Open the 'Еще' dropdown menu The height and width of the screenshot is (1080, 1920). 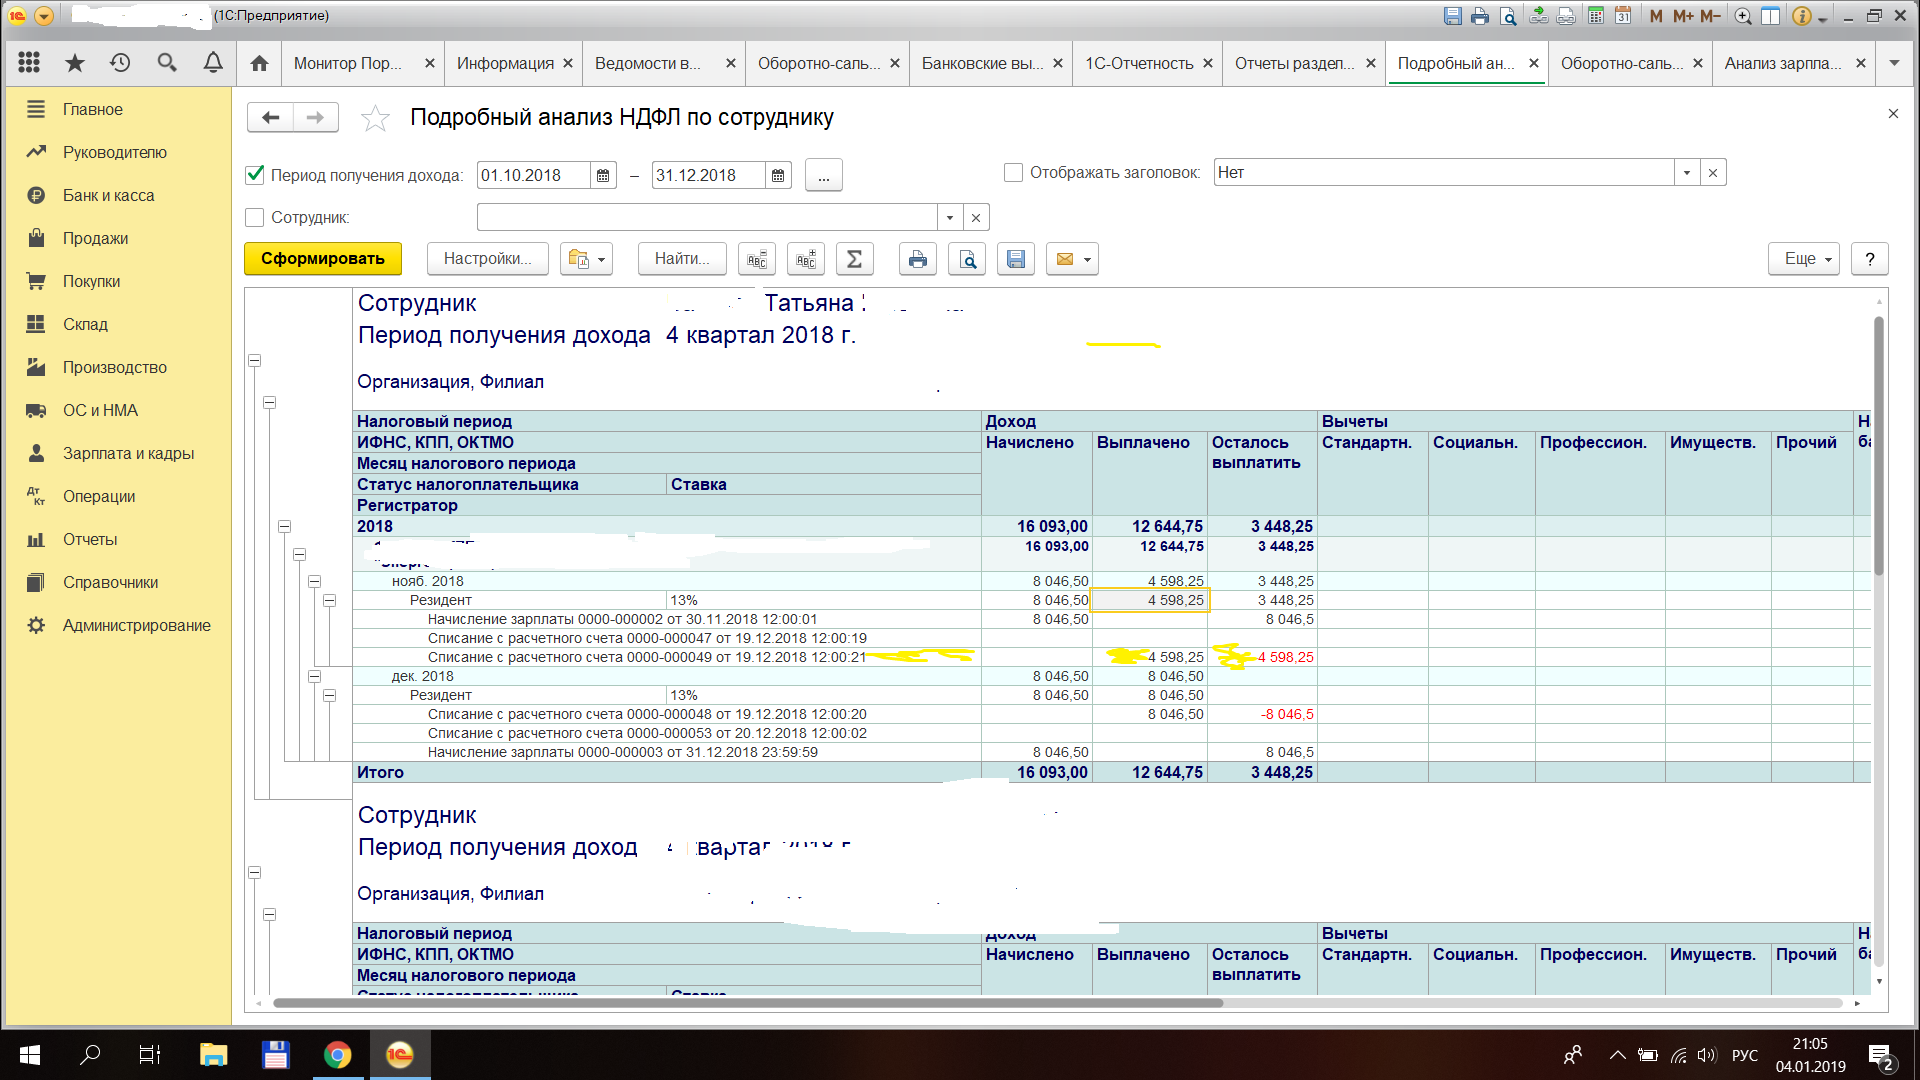click(1803, 259)
